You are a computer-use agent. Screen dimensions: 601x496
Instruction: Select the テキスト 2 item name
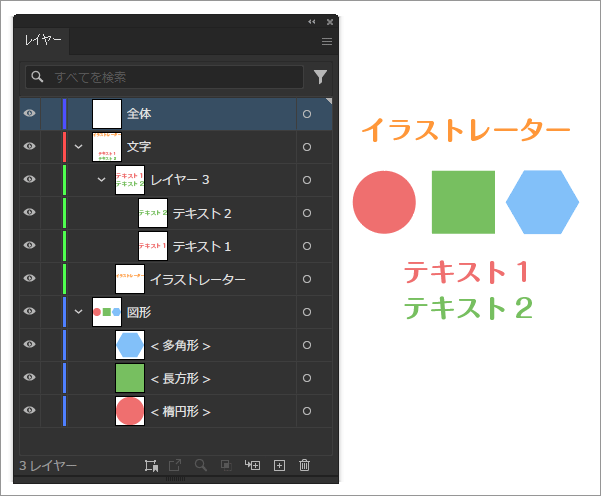coord(202,213)
